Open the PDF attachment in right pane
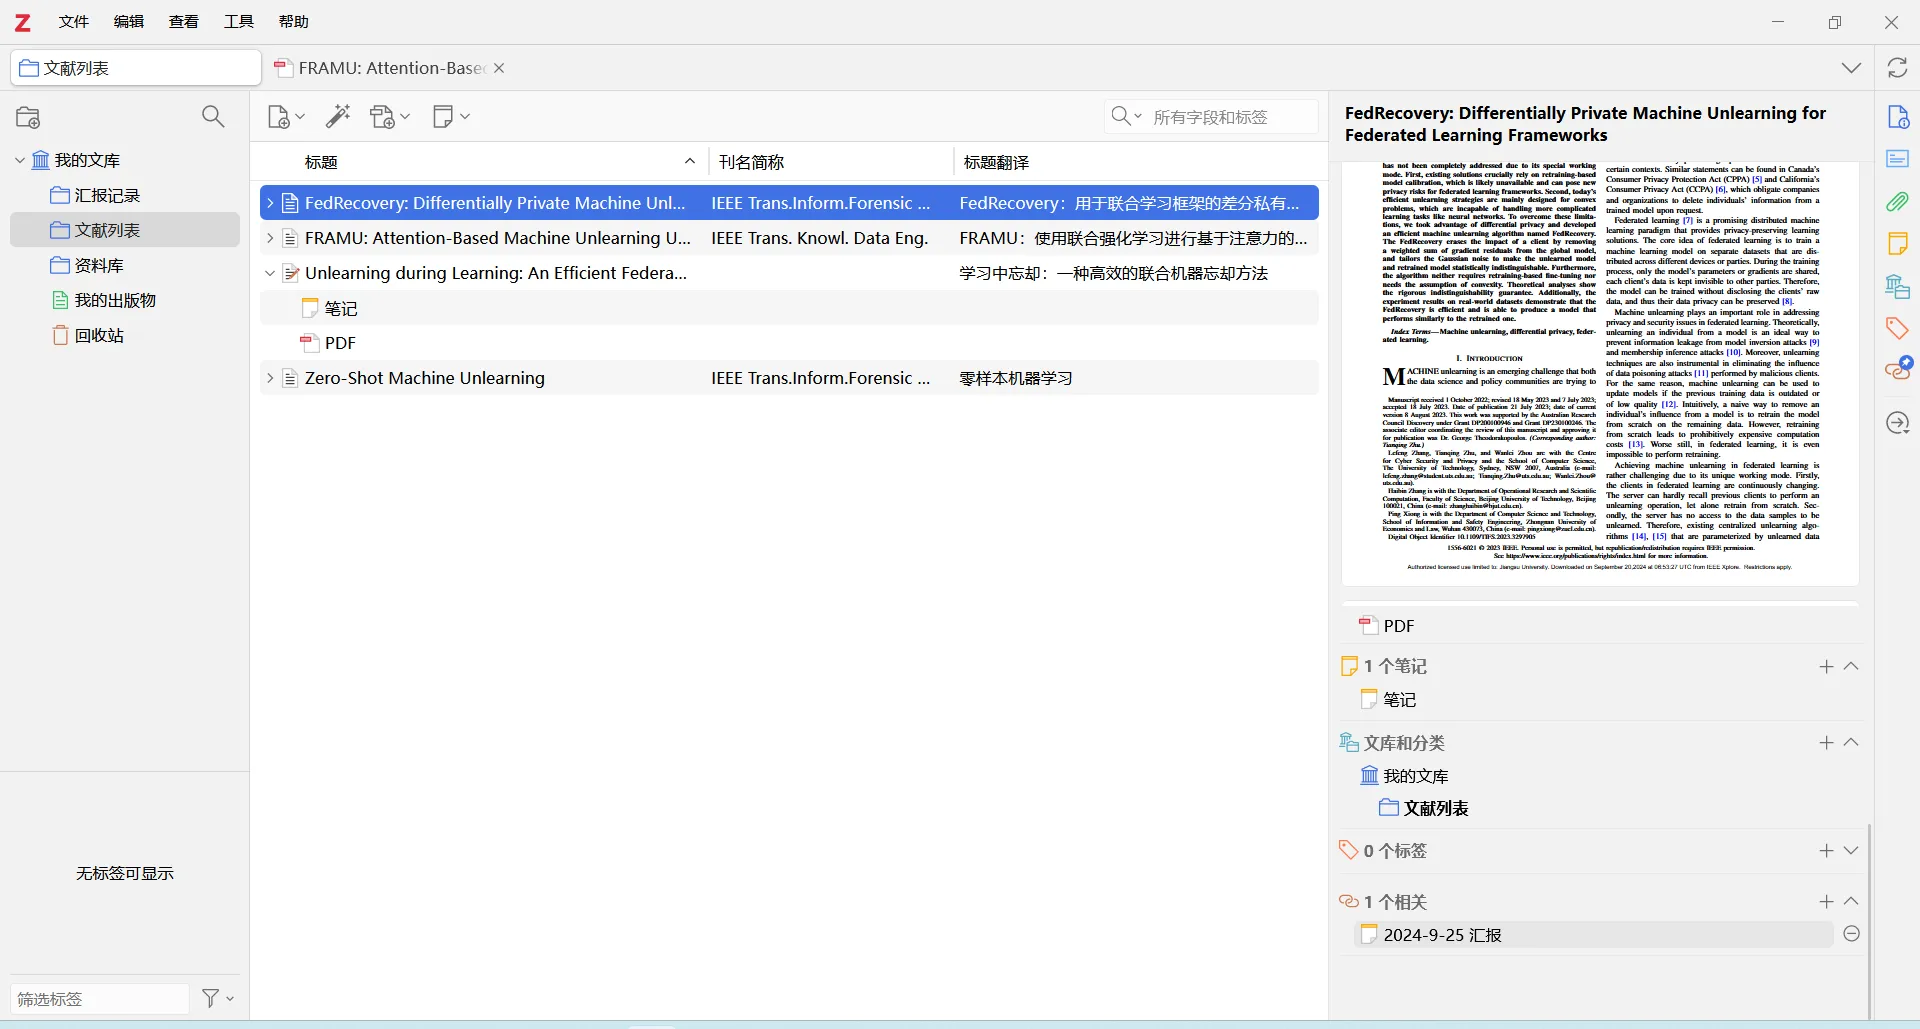Image resolution: width=1920 pixels, height=1029 pixels. point(1398,626)
